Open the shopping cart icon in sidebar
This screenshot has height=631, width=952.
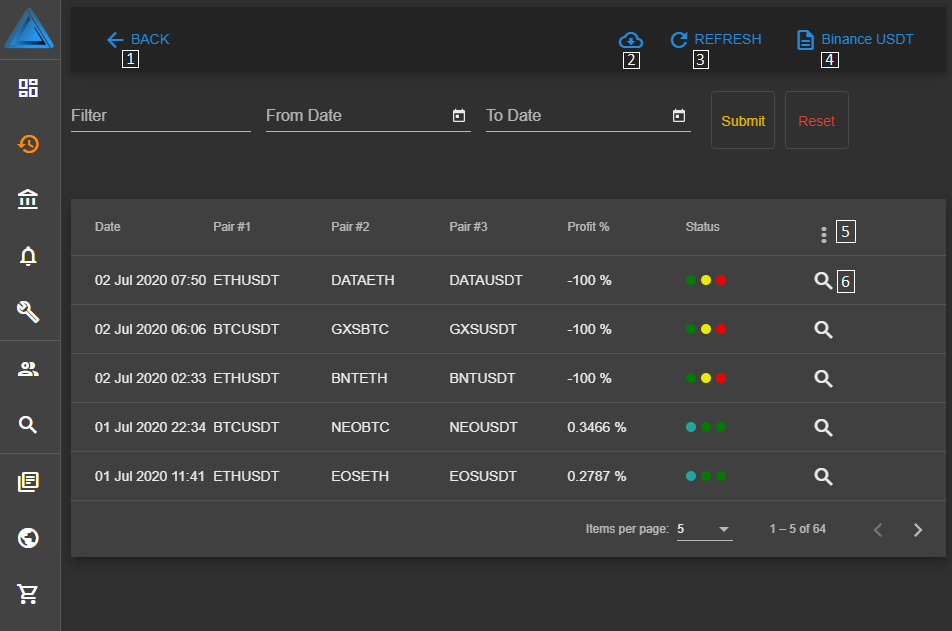click(x=28, y=594)
